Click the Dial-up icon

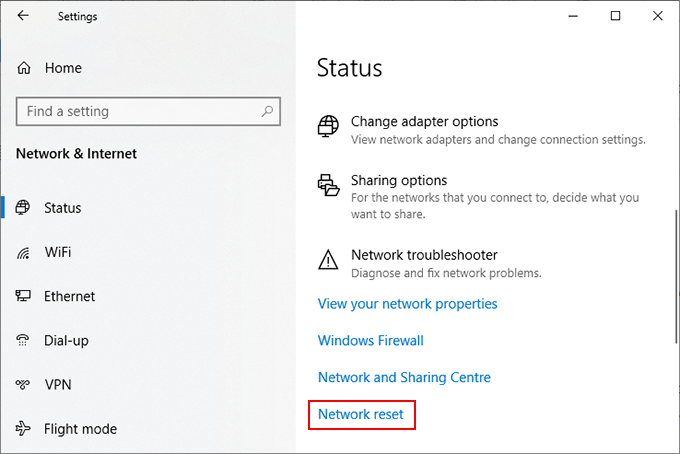24,340
